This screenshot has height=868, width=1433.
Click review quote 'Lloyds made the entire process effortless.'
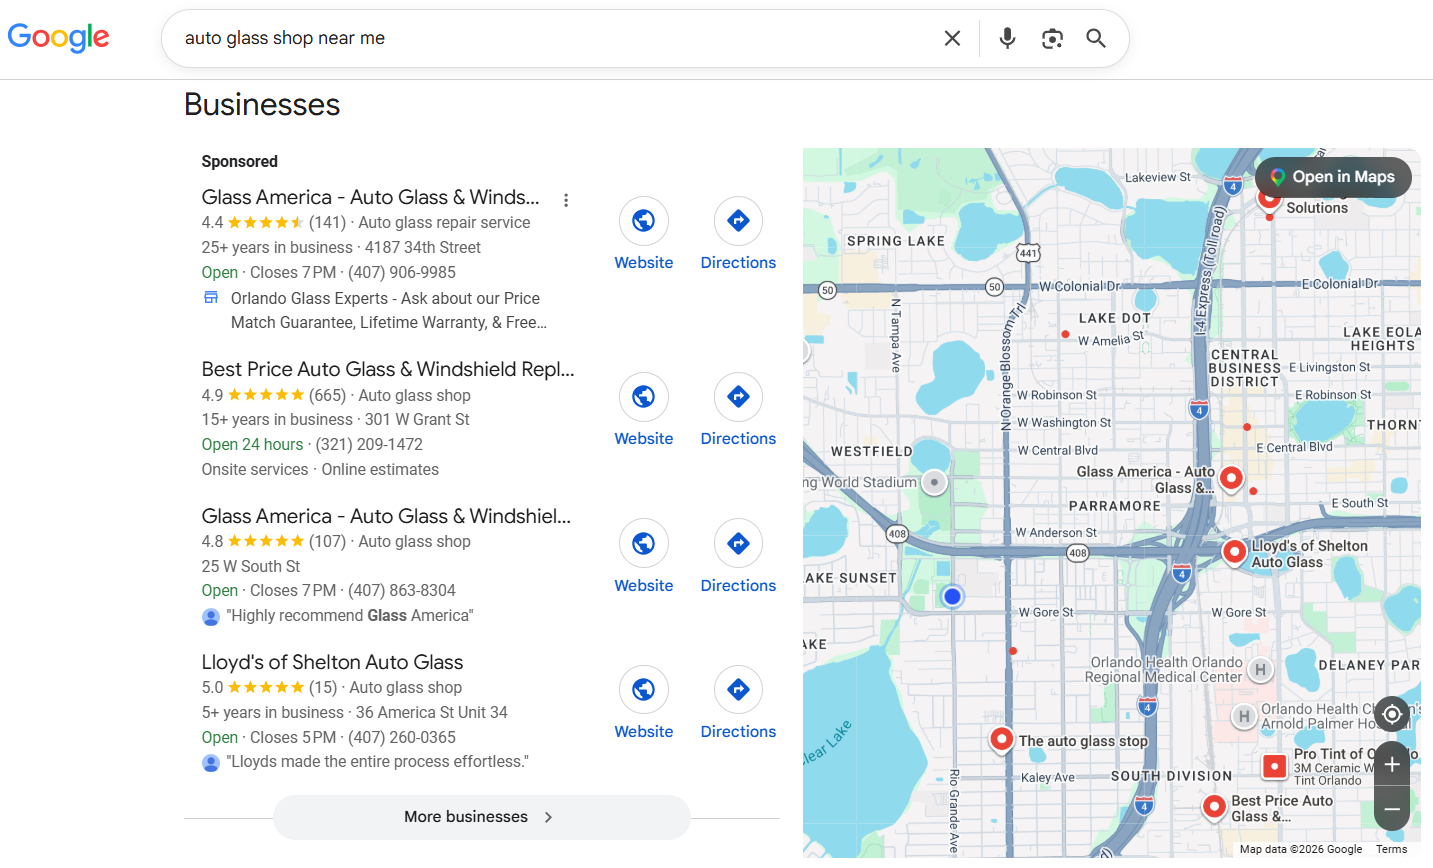click(x=378, y=761)
